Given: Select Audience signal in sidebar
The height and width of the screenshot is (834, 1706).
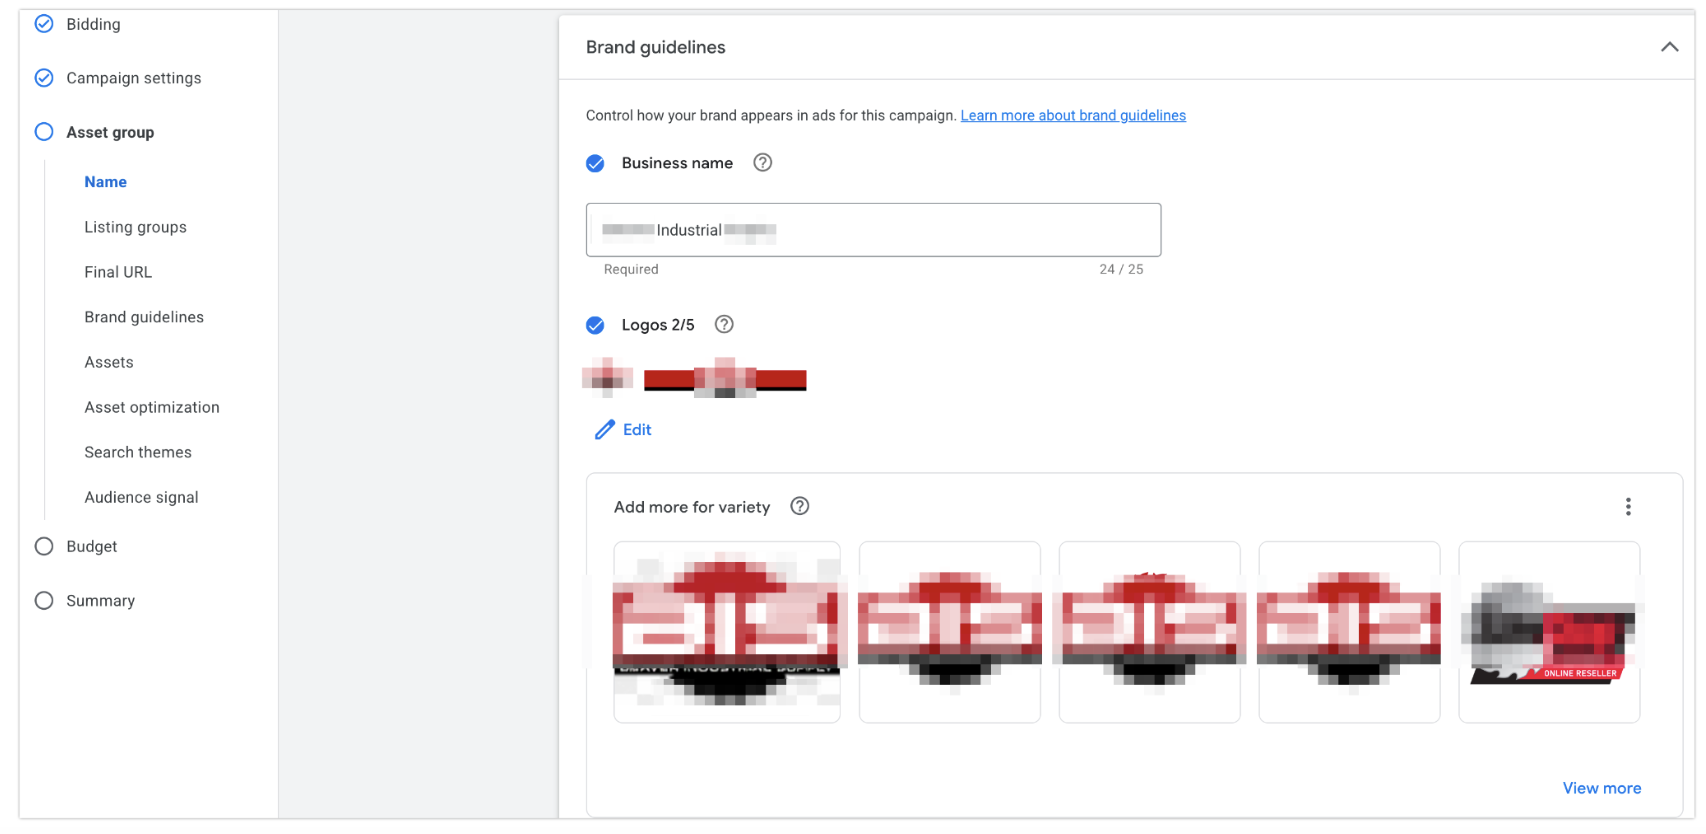Looking at the screenshot, I should (x=141, y=497).
